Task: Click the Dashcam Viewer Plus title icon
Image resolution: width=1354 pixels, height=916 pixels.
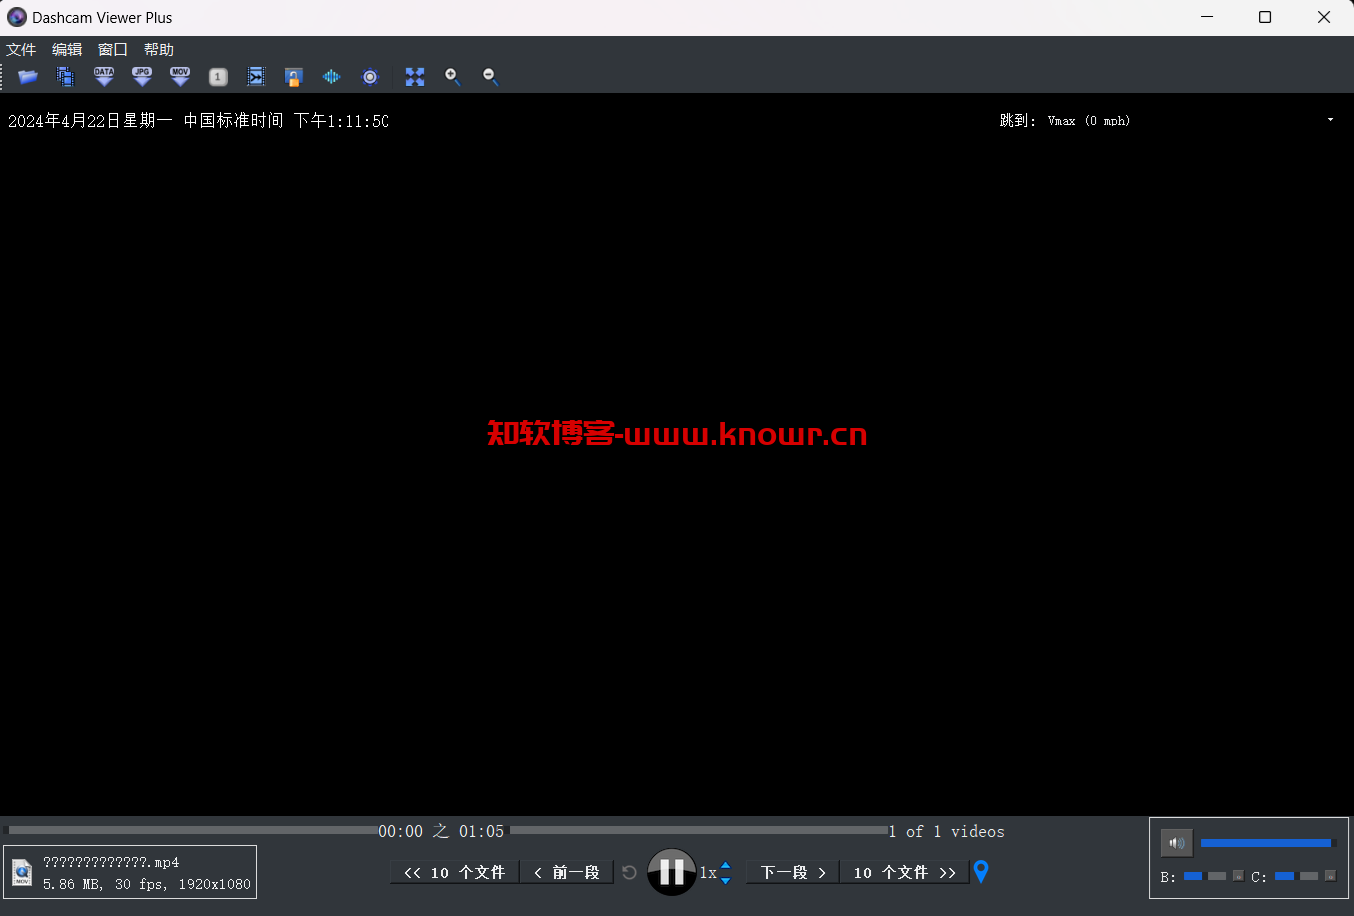Action: (x=17, y=17)
